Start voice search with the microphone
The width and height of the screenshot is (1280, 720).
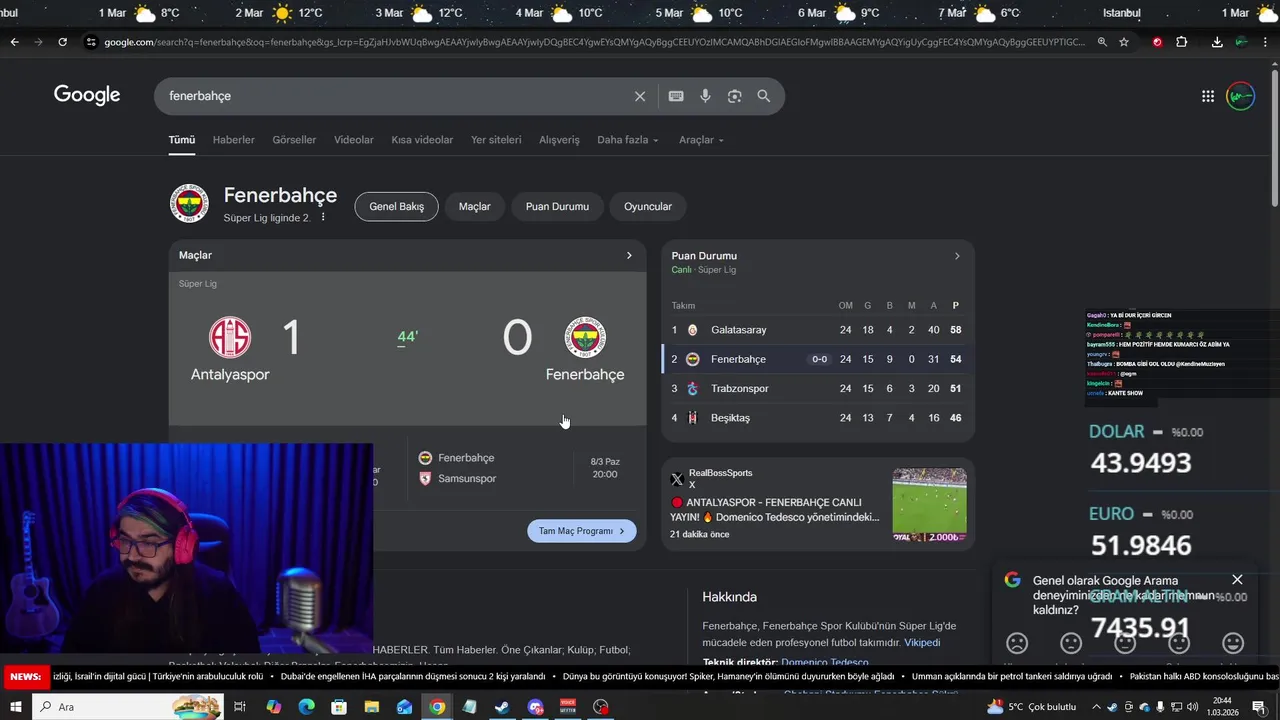(x=705, y=96)
